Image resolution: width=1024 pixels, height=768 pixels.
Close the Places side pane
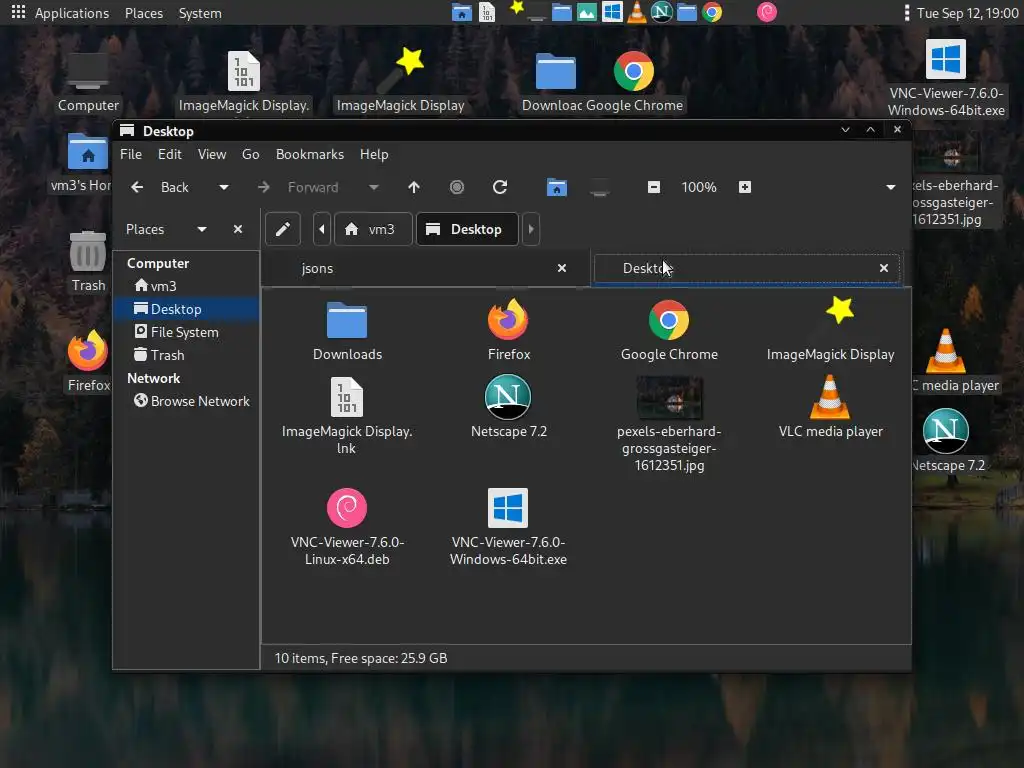click(x=238, y=229)
